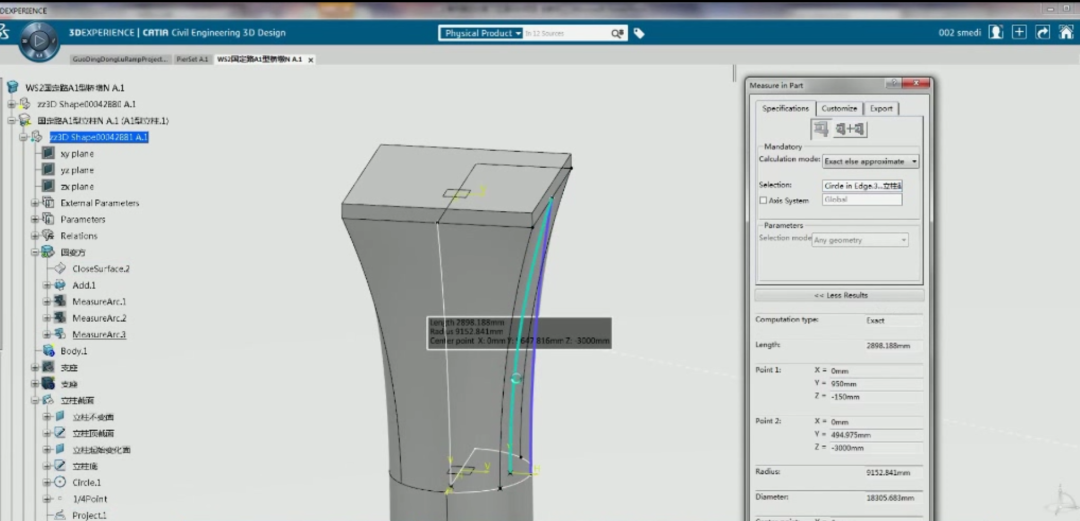Click the xy plane icon in tree
1080x521 pixels.
[x=48, y=154]
